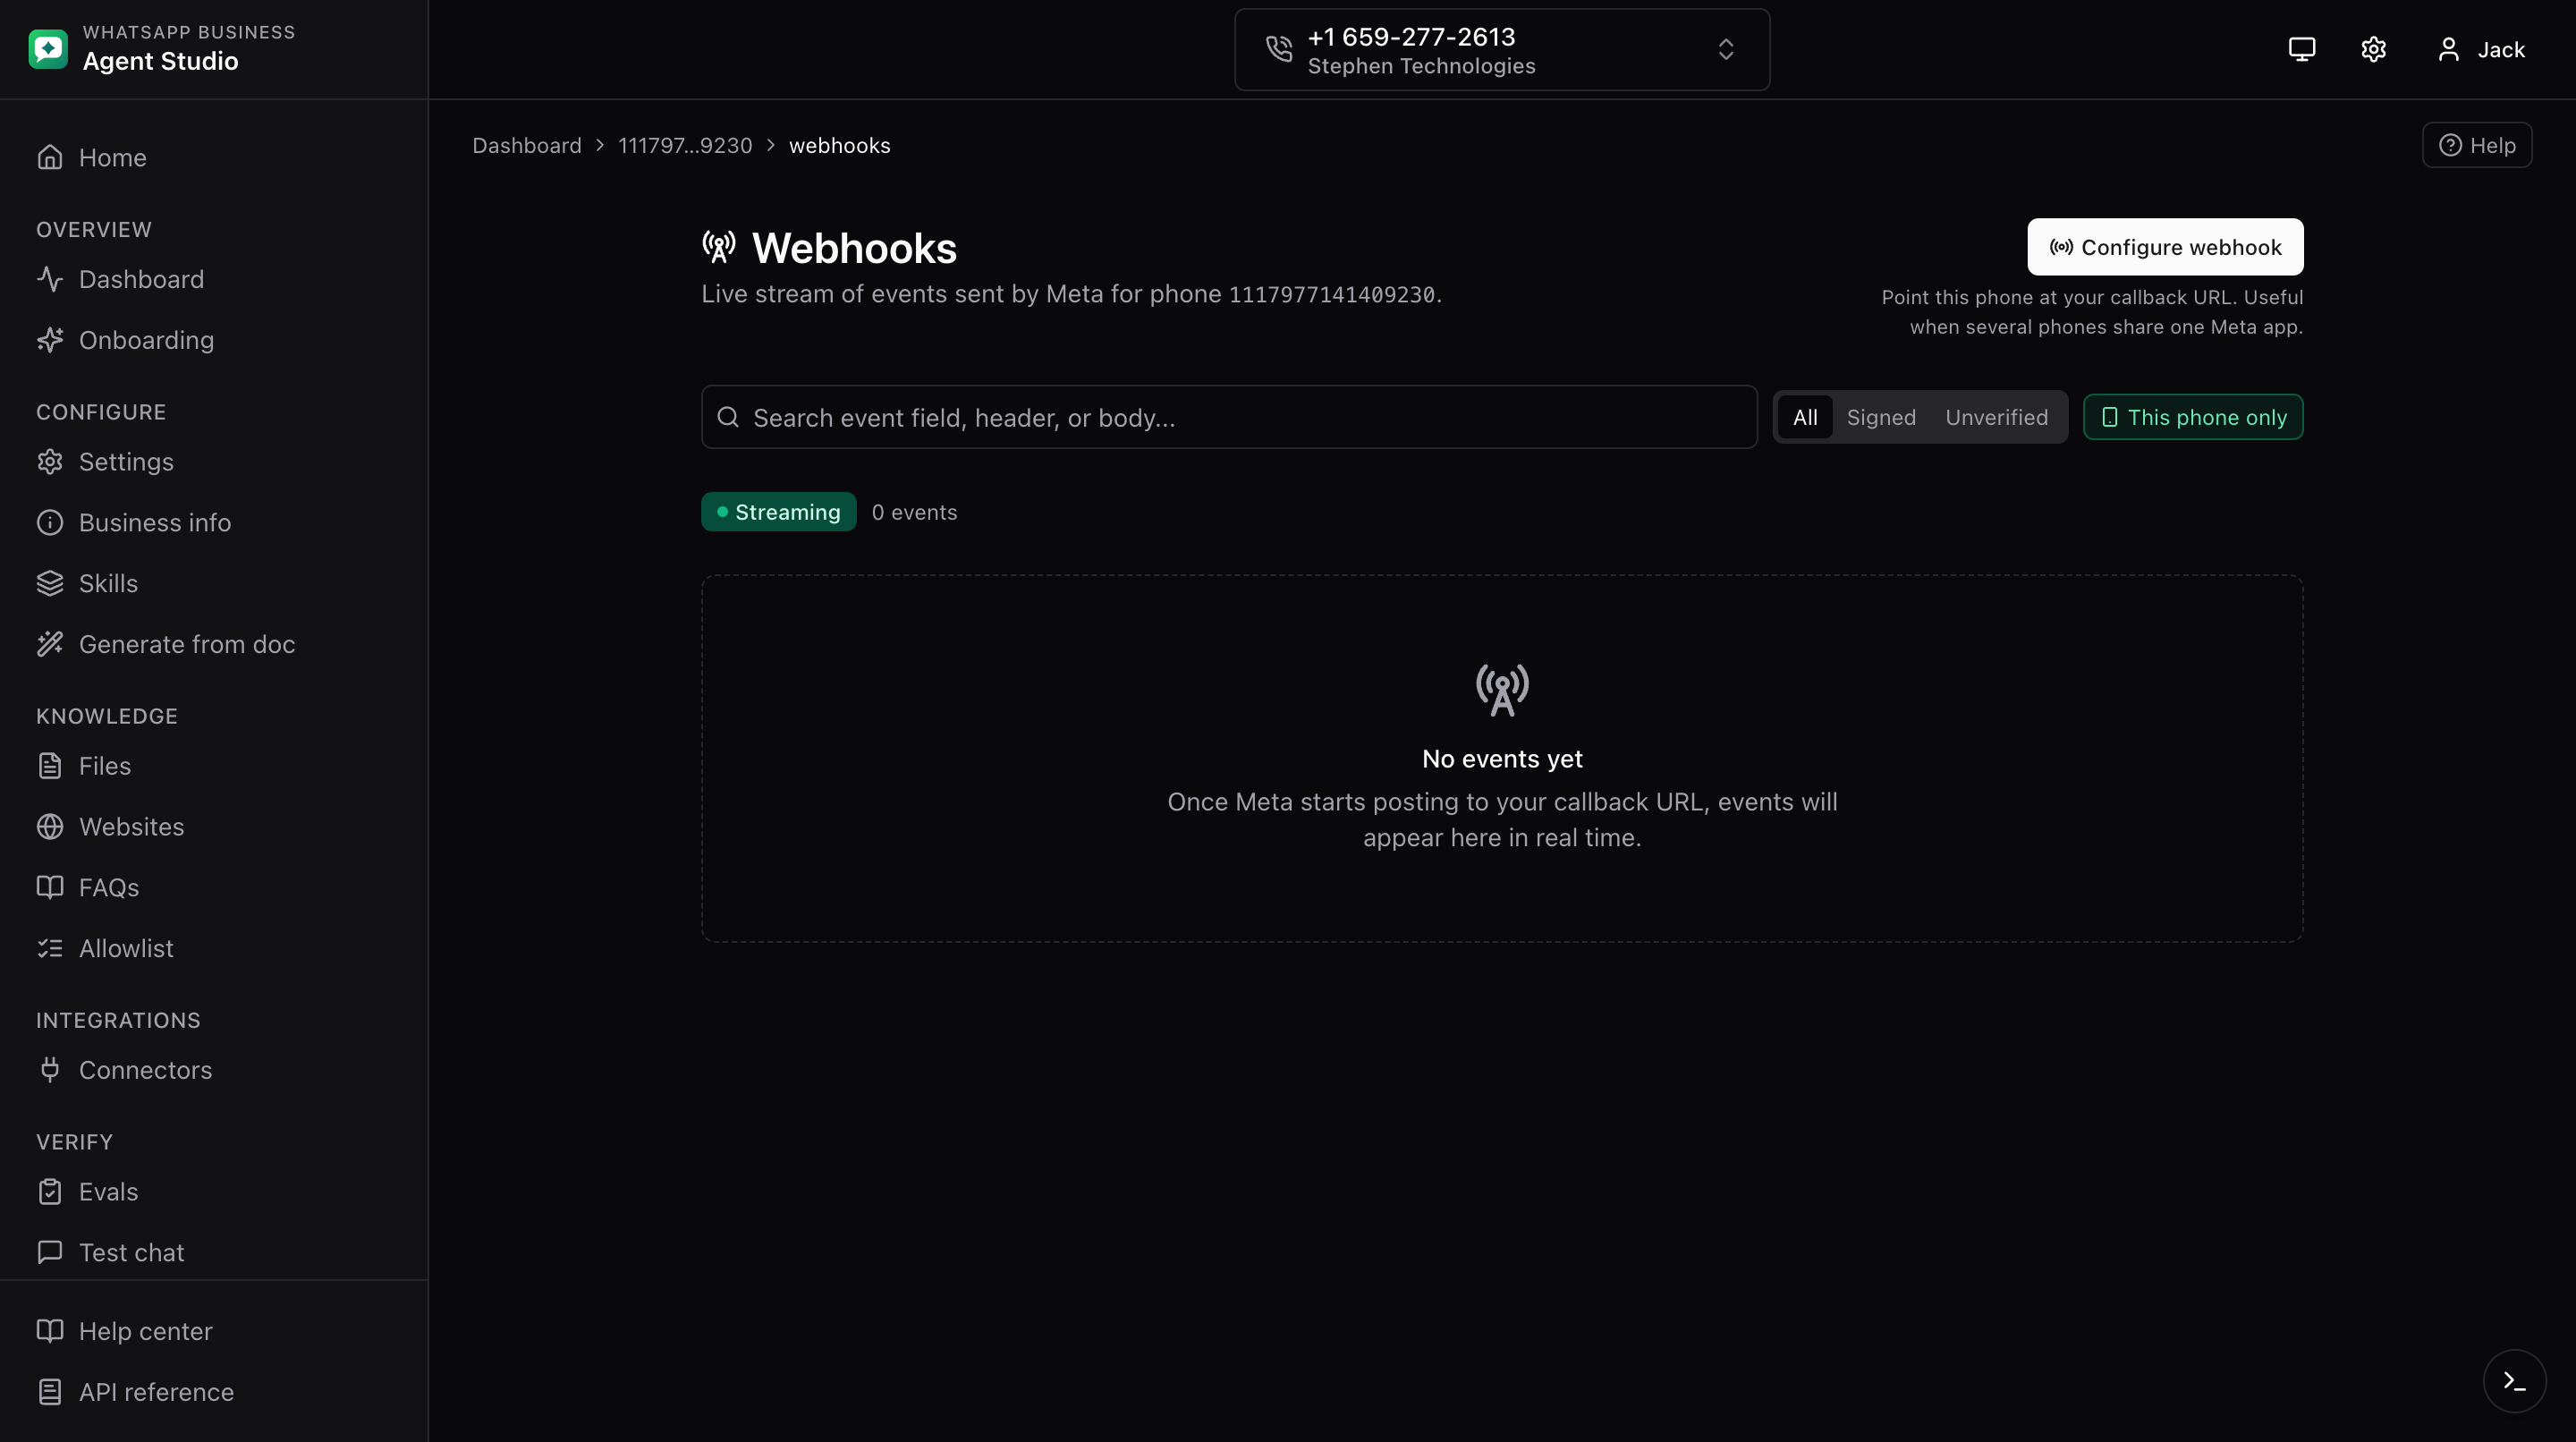Open Settings in the Configure section

(x=214, y=462)
